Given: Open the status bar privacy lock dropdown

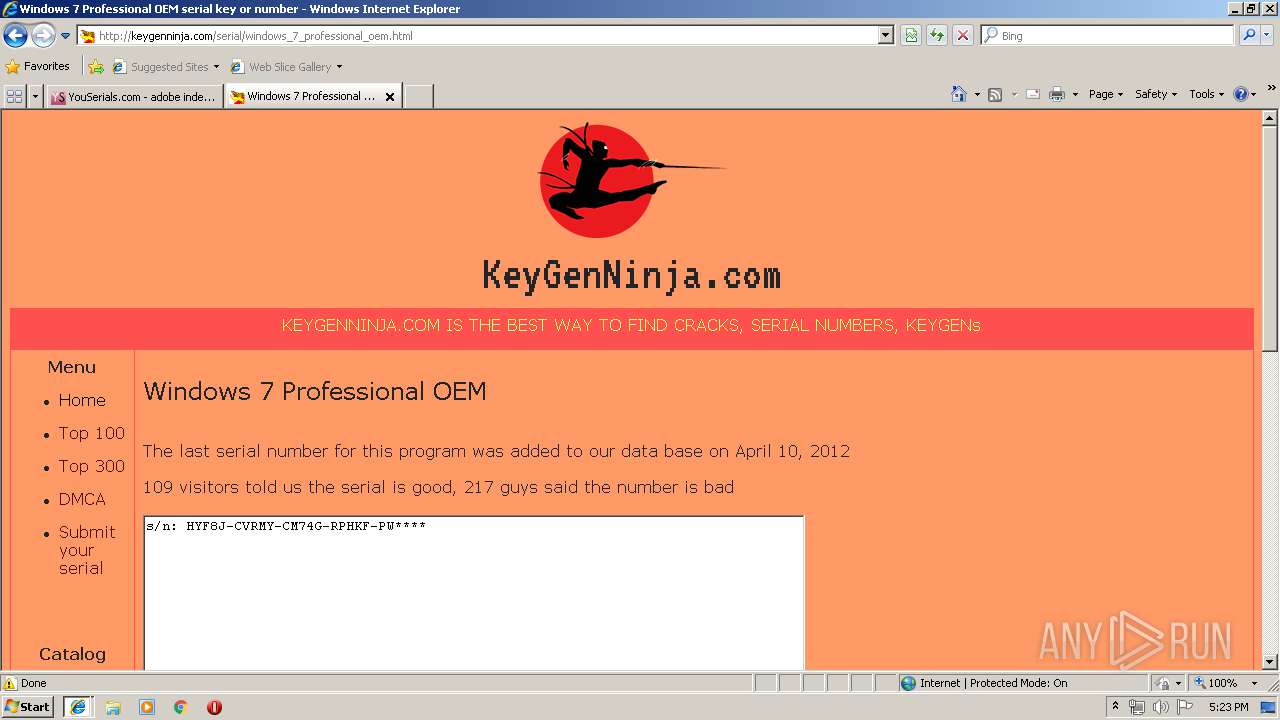Looking at the screenshot, I should (x=1168, y=684).
